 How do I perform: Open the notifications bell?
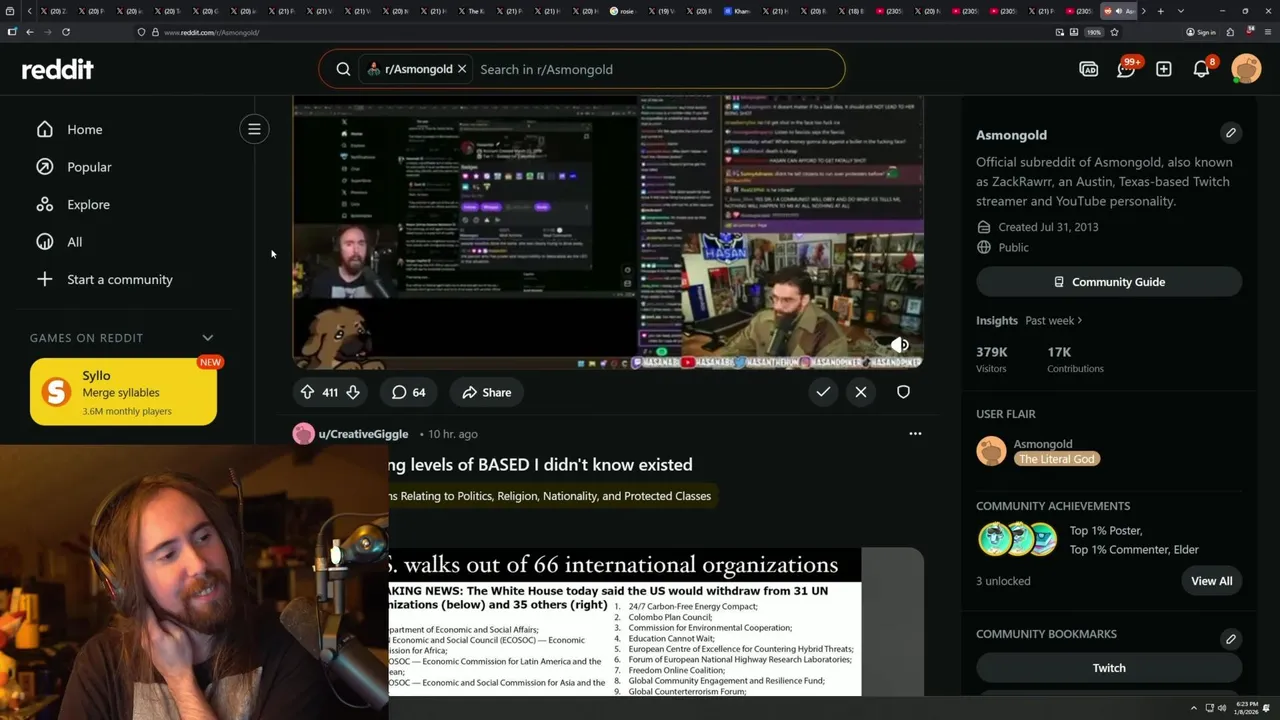click(x=1201, y=69)
